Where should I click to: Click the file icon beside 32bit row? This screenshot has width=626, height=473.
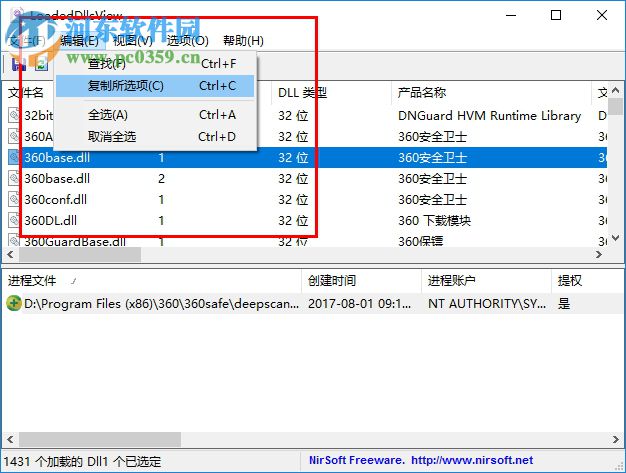pyautogui.click(x=14, y=115)
